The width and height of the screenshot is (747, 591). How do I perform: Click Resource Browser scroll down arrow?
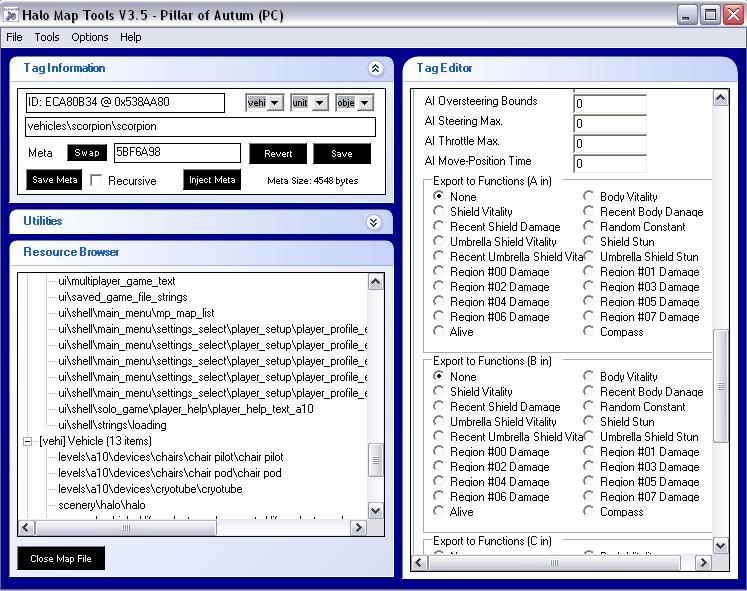point(375,511)
